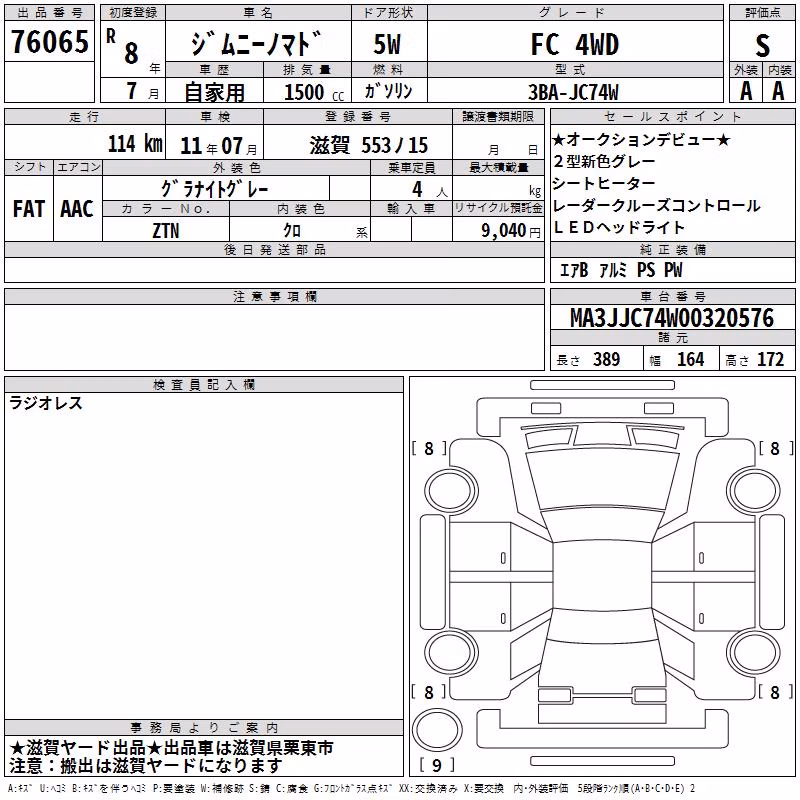This screenshot has height=800, width=800.
Task: Click the inspection expiry 11年07月
Action: coord(219,146)
